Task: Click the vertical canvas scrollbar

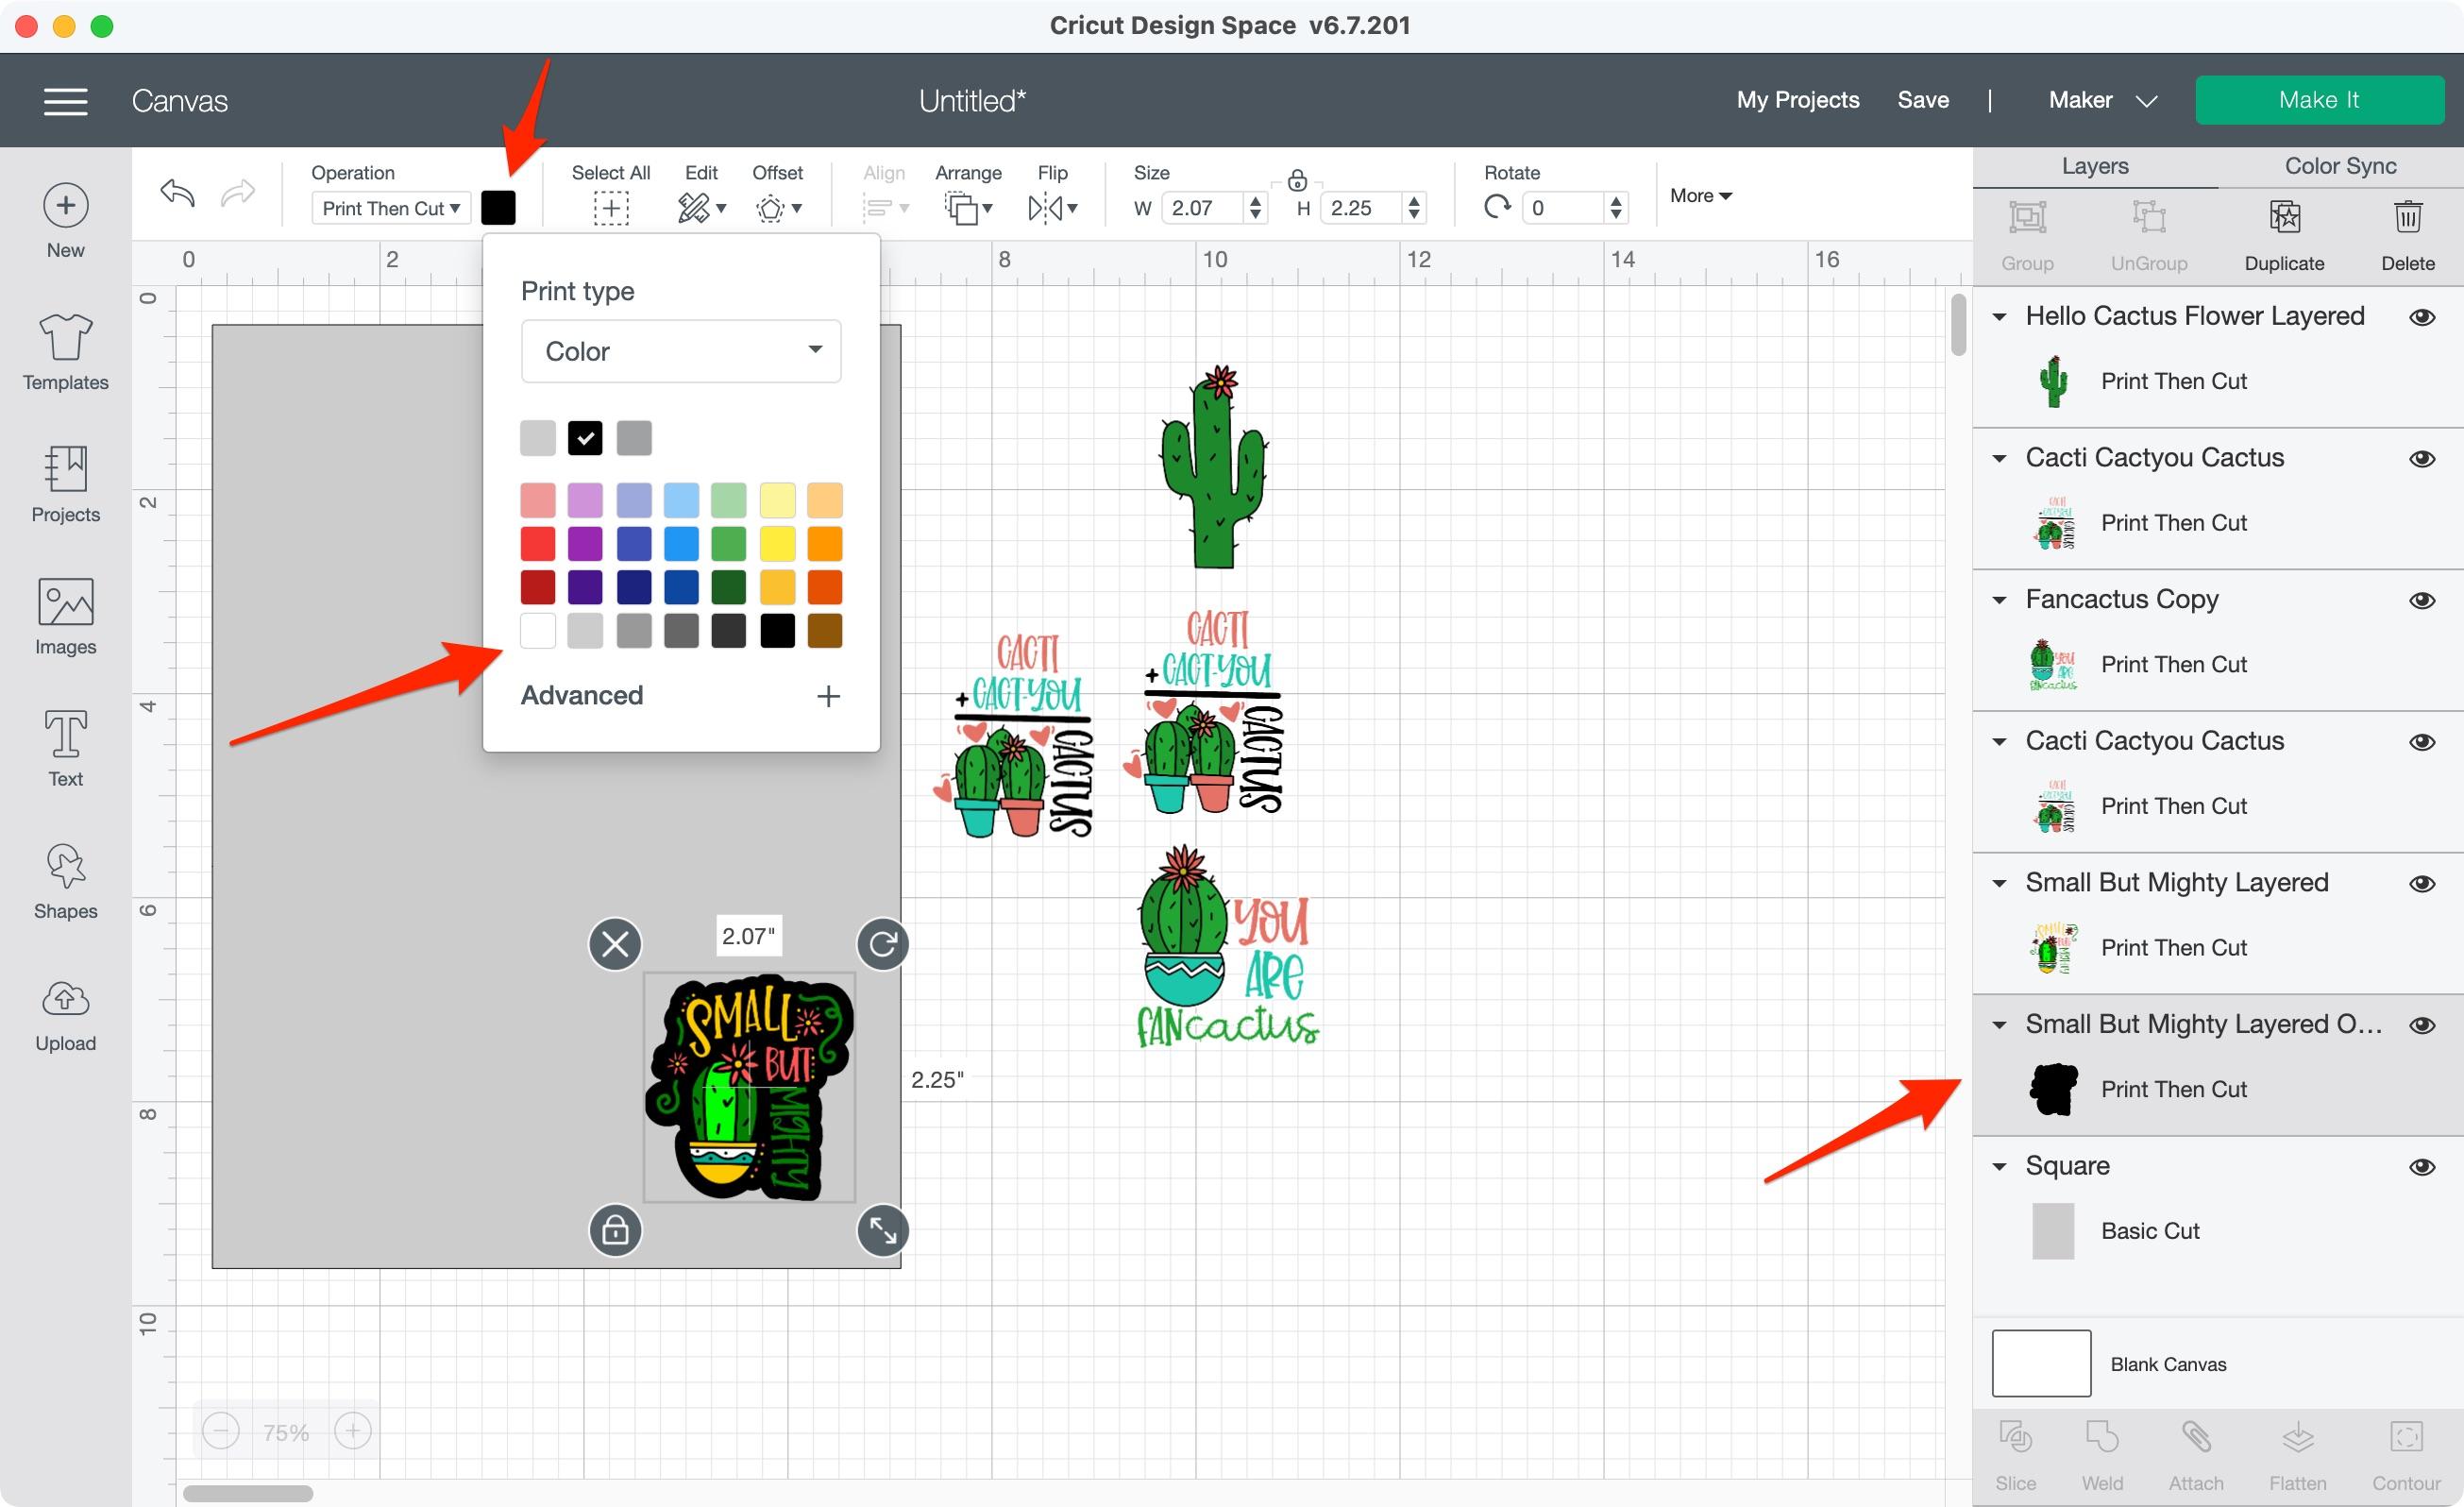Action: pos(1958,324)
